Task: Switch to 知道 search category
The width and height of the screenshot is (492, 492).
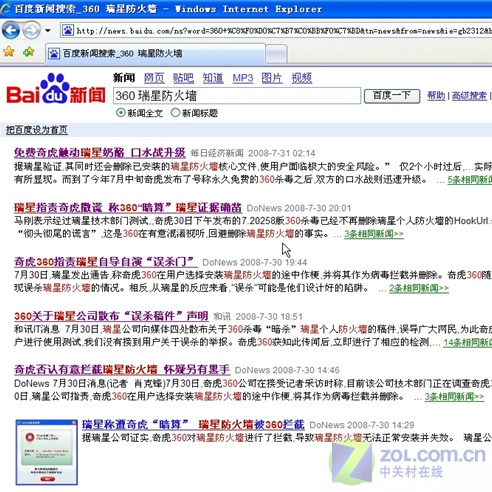Action: pos(213,78)
